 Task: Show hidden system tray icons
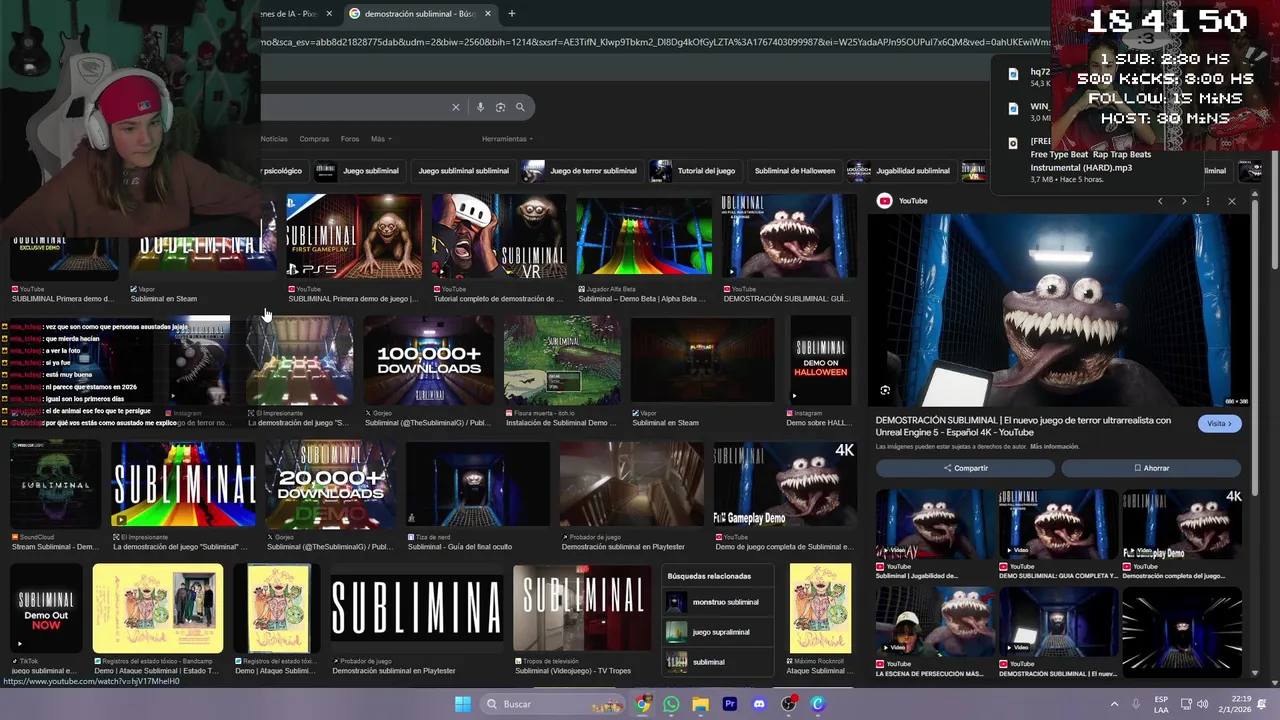pyautogui.click(x=1114, y=704)
